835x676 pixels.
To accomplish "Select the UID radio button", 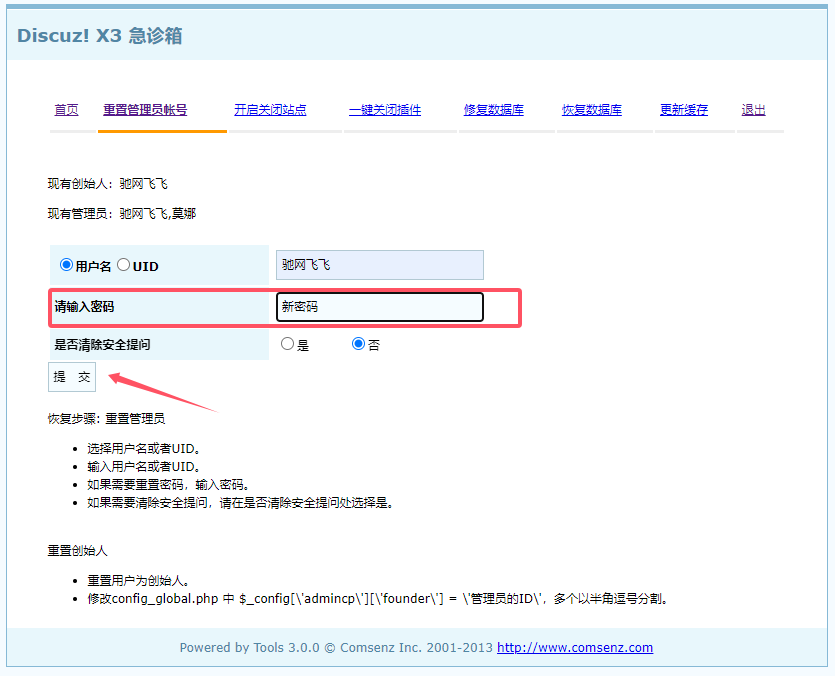I will (123, 265).
